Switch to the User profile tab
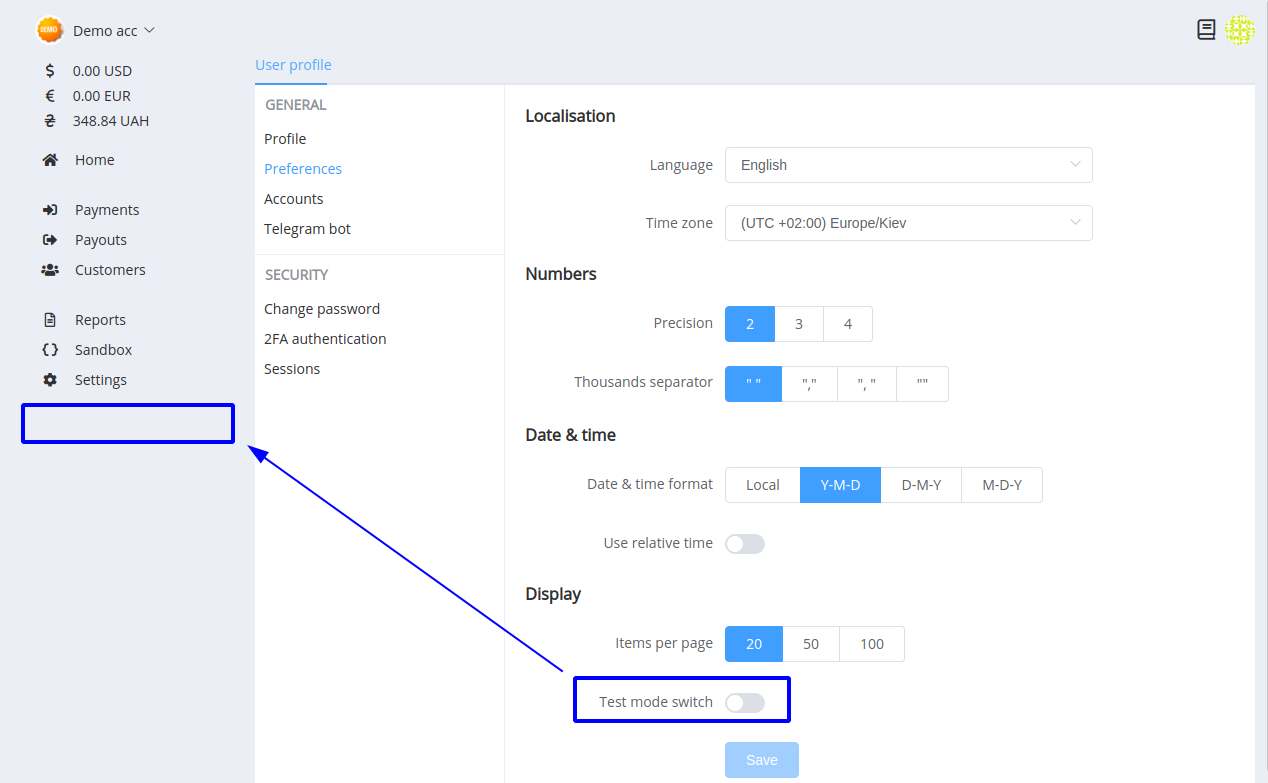Viewport: 1268px width, 783px height. 293,65
